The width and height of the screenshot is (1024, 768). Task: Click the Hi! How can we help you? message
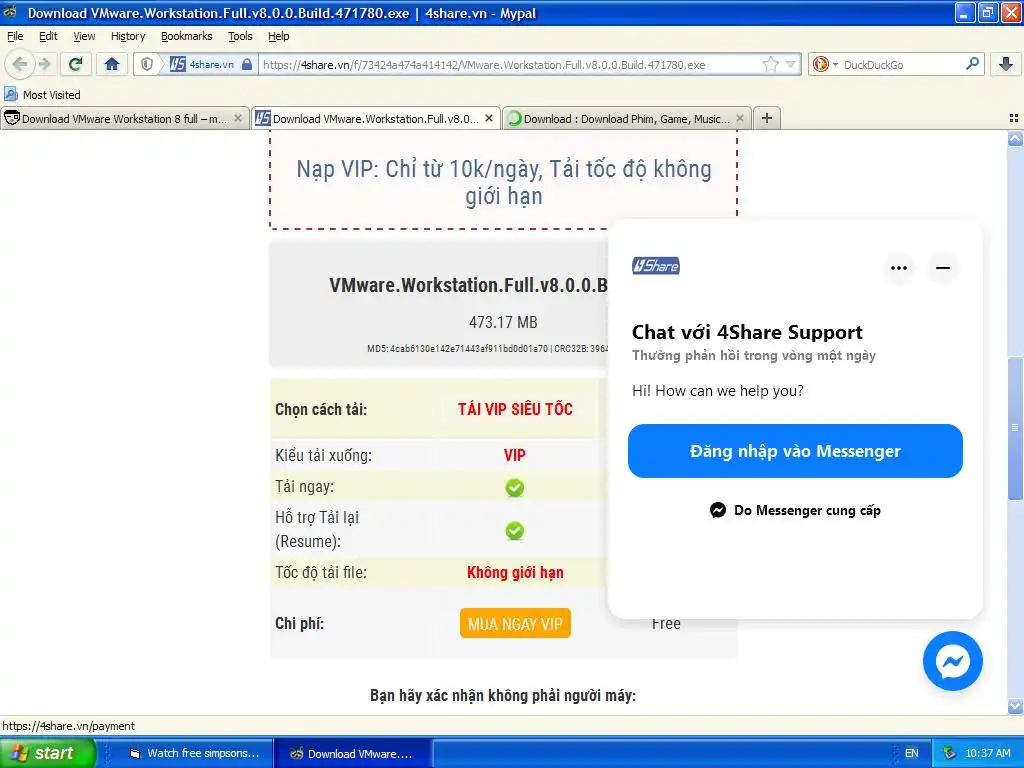(x=718, y=391)
